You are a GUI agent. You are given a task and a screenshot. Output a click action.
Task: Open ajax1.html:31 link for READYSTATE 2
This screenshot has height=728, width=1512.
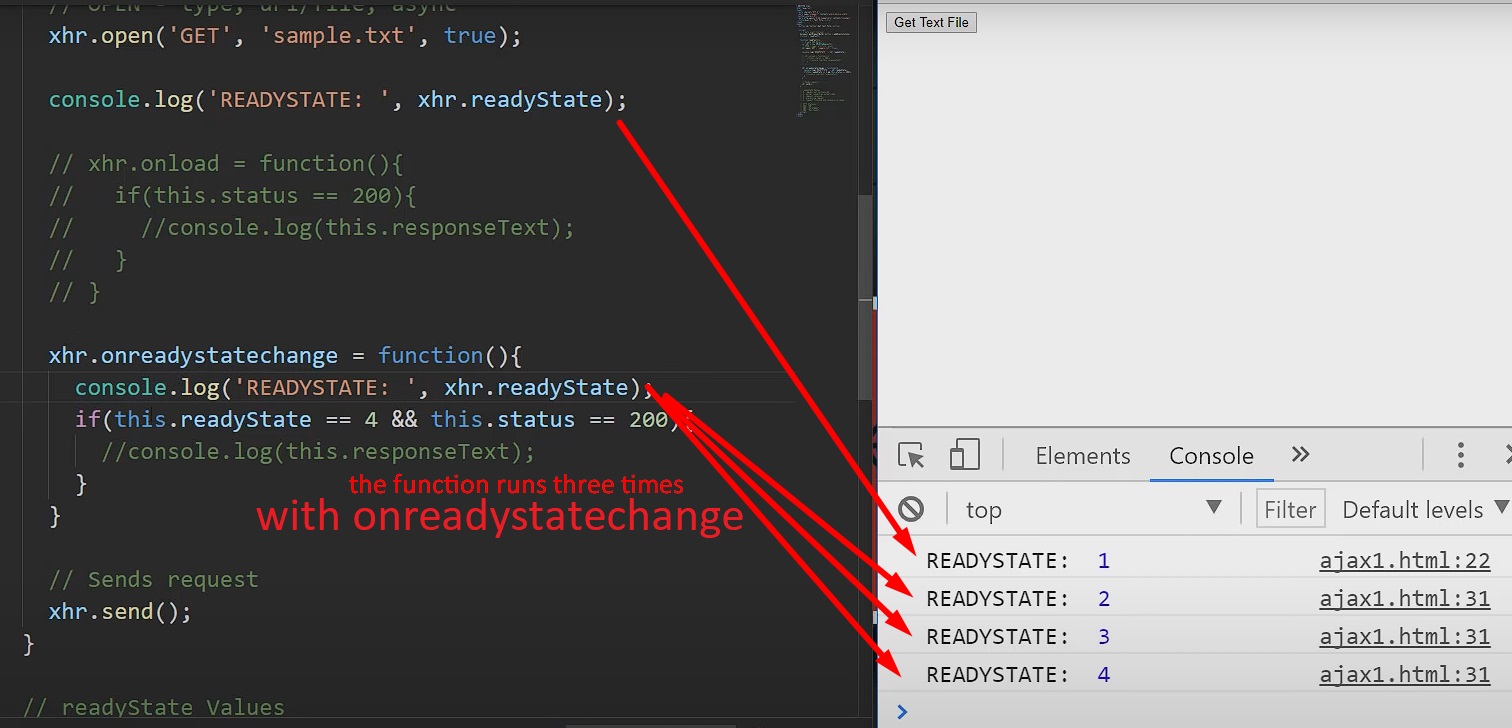coord(1404,599)
